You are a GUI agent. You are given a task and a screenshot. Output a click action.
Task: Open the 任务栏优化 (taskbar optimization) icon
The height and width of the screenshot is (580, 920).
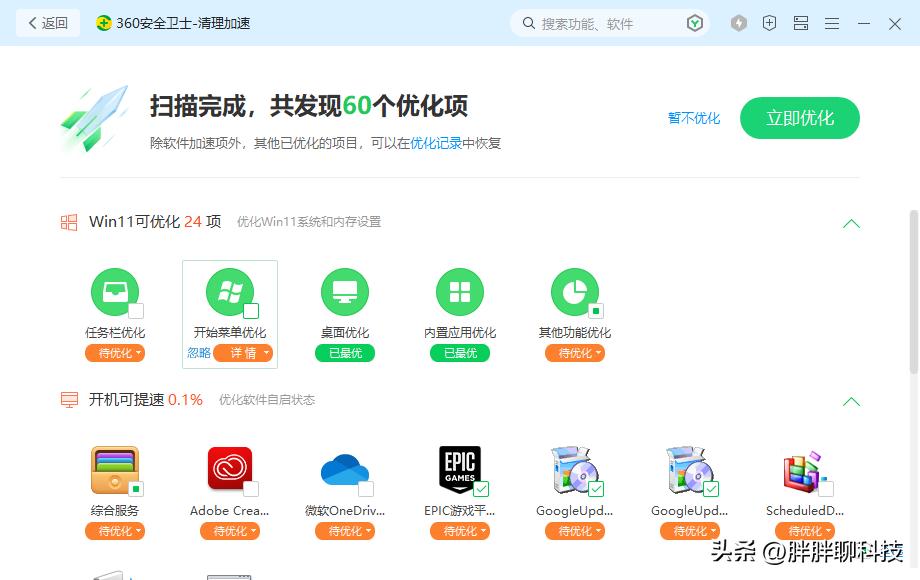pyautogui.click(x=115, y=291)
